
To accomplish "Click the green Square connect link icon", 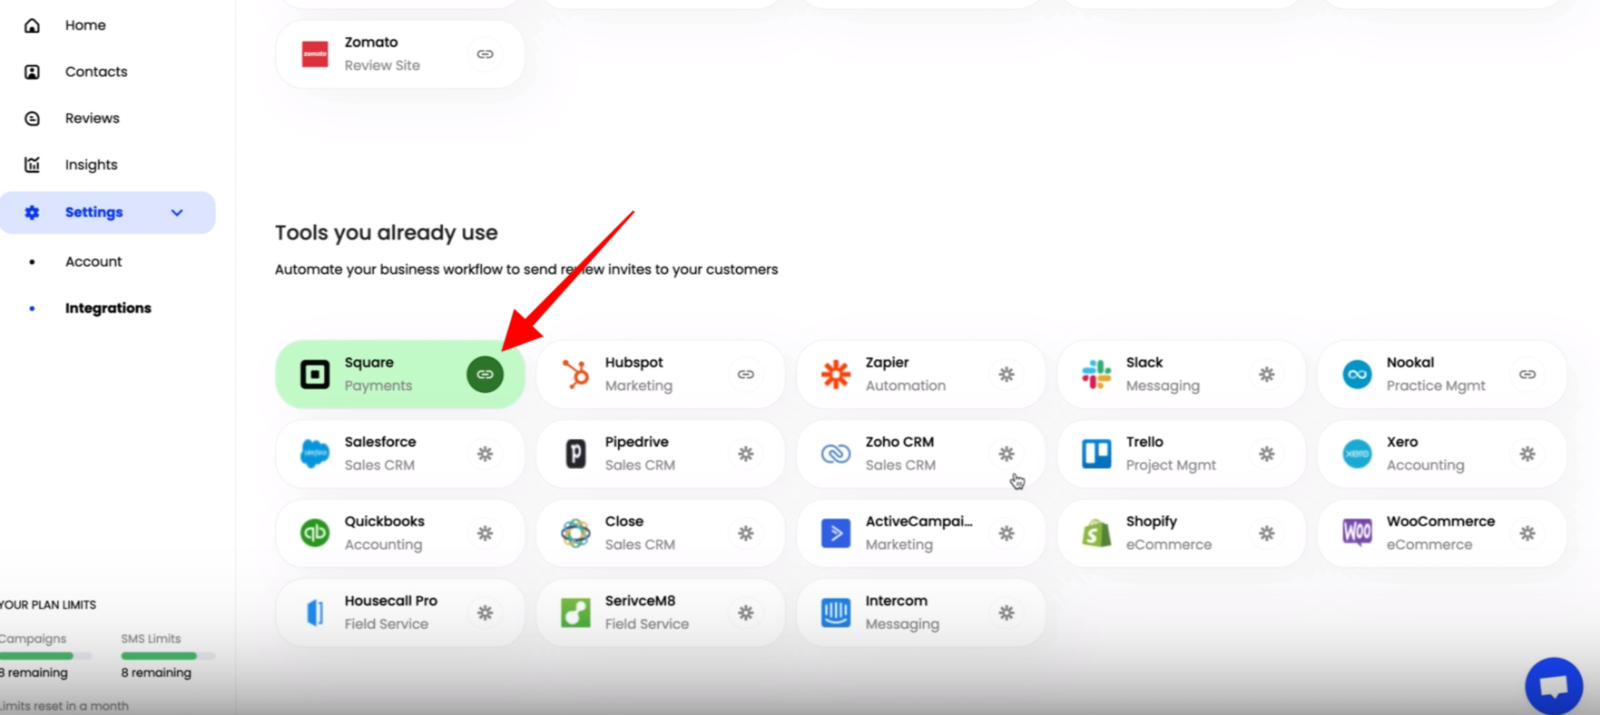I will click(x=485, y=374).
